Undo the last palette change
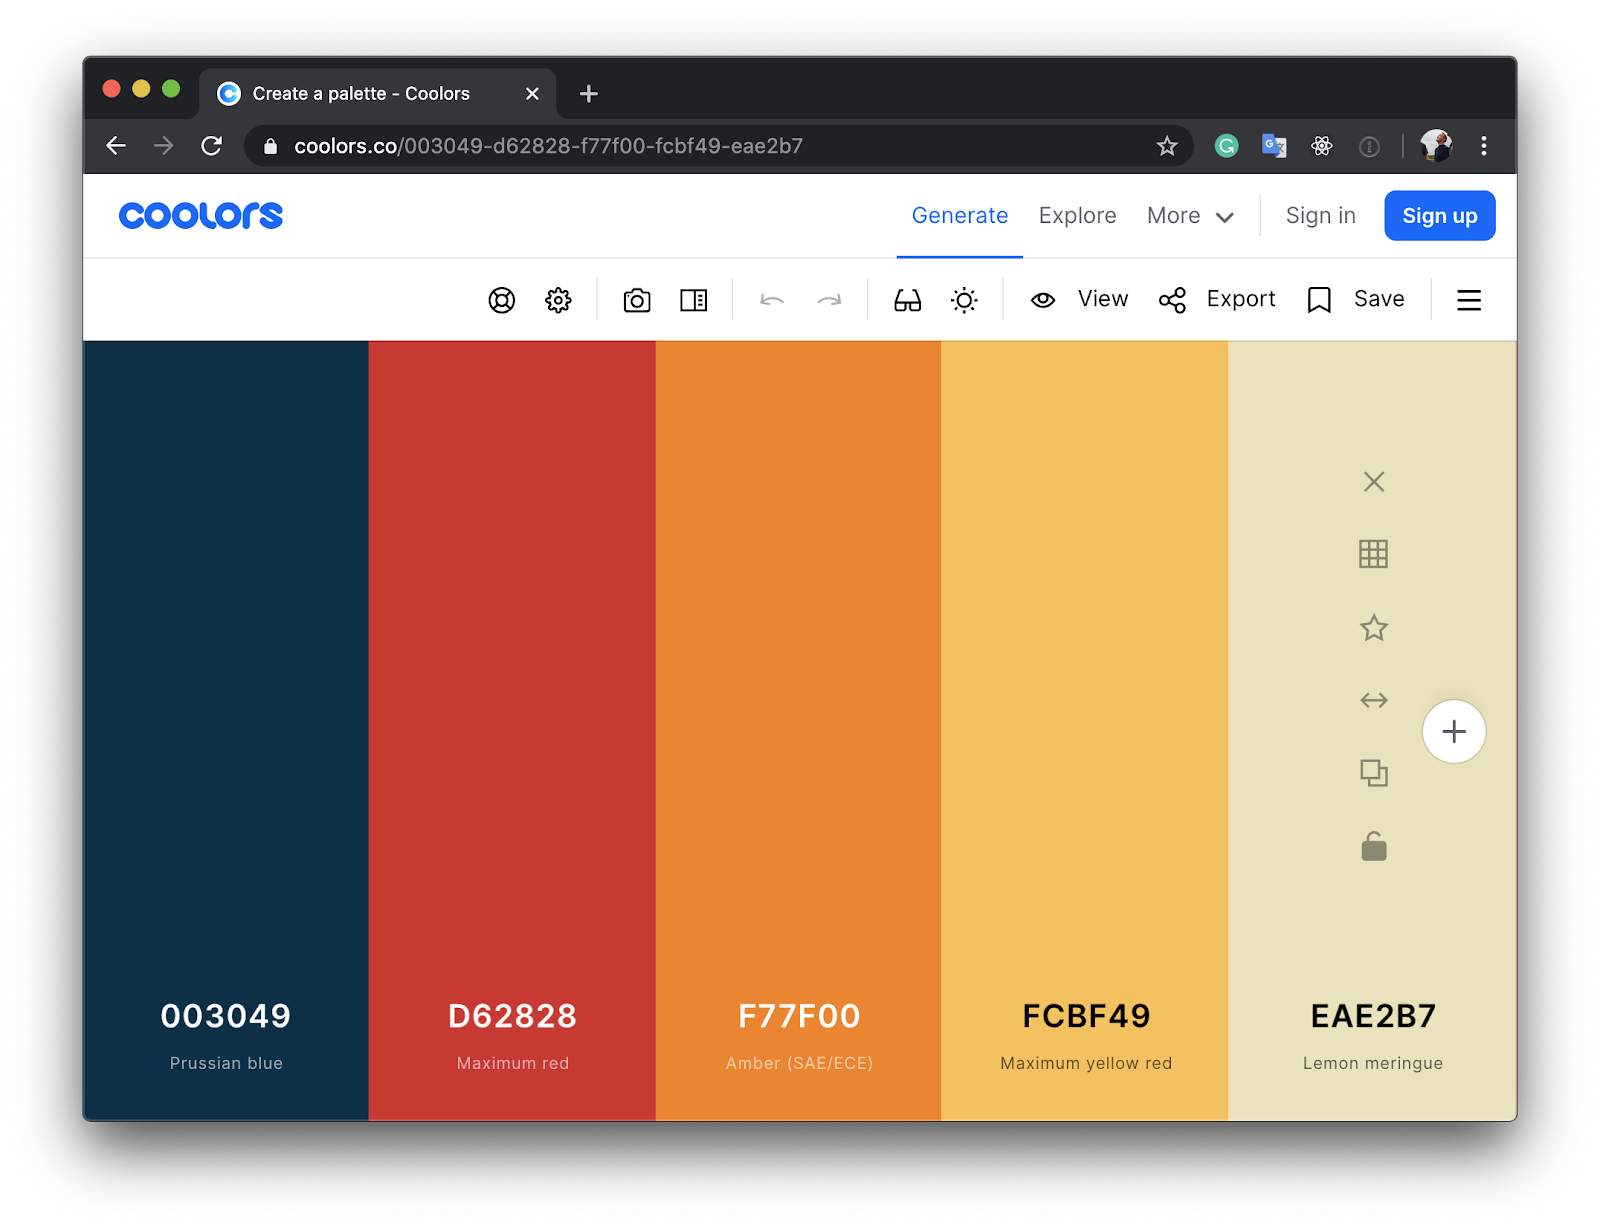The height and width of the screenshot is (1231, 1600). (772, 300)
